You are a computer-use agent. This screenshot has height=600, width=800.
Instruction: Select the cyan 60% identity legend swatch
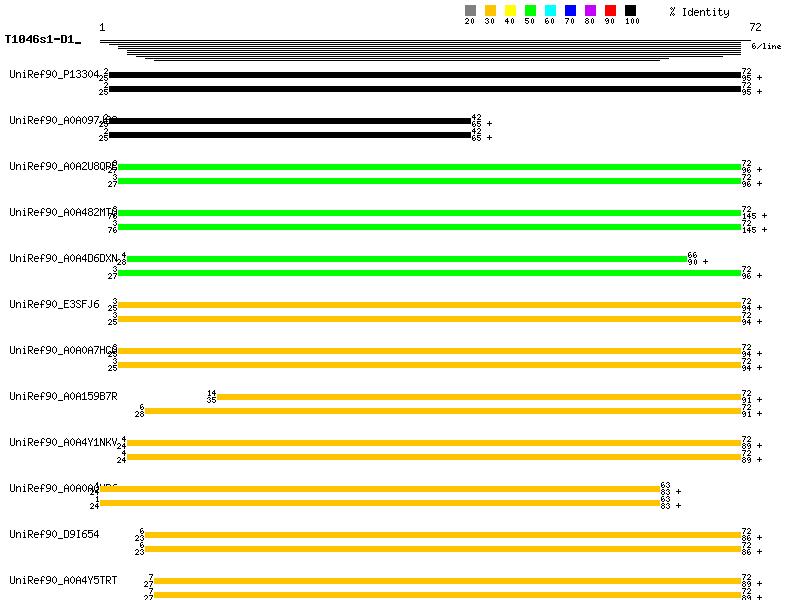550,11
